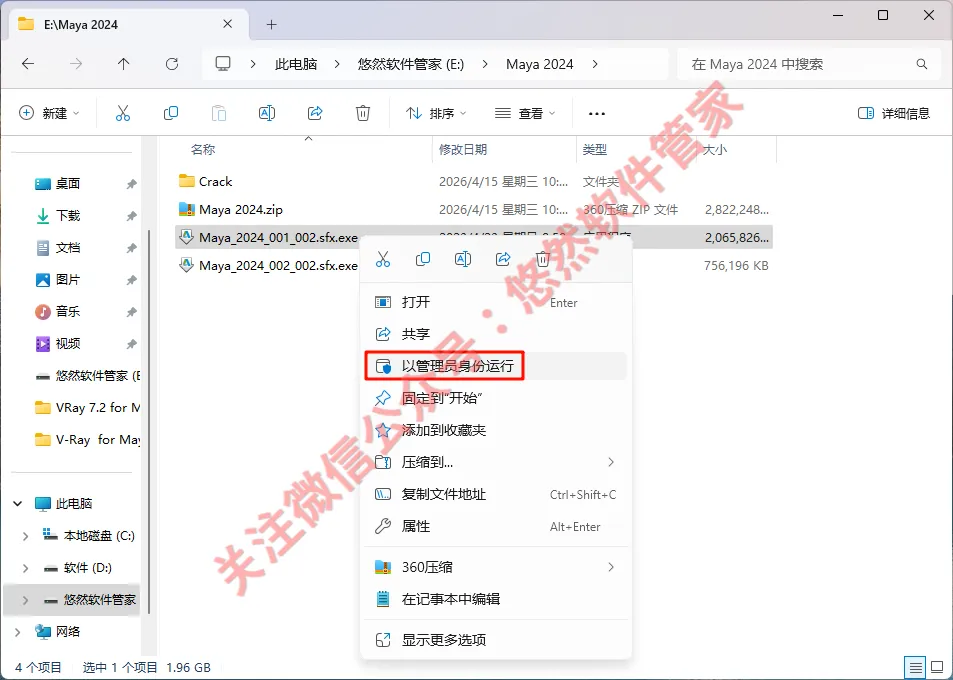The height and width of the screenshot is (680, 953).
Task: Sort by the 类型 column header
Action: tap(594, 149)
